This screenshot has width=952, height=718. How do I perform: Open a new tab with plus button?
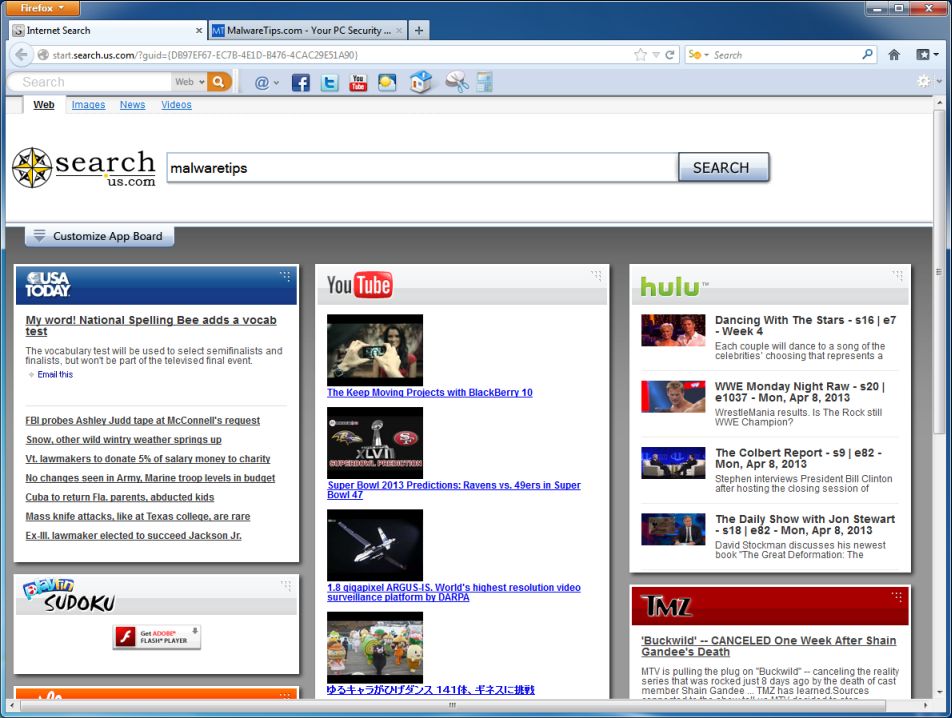point(418,30)
